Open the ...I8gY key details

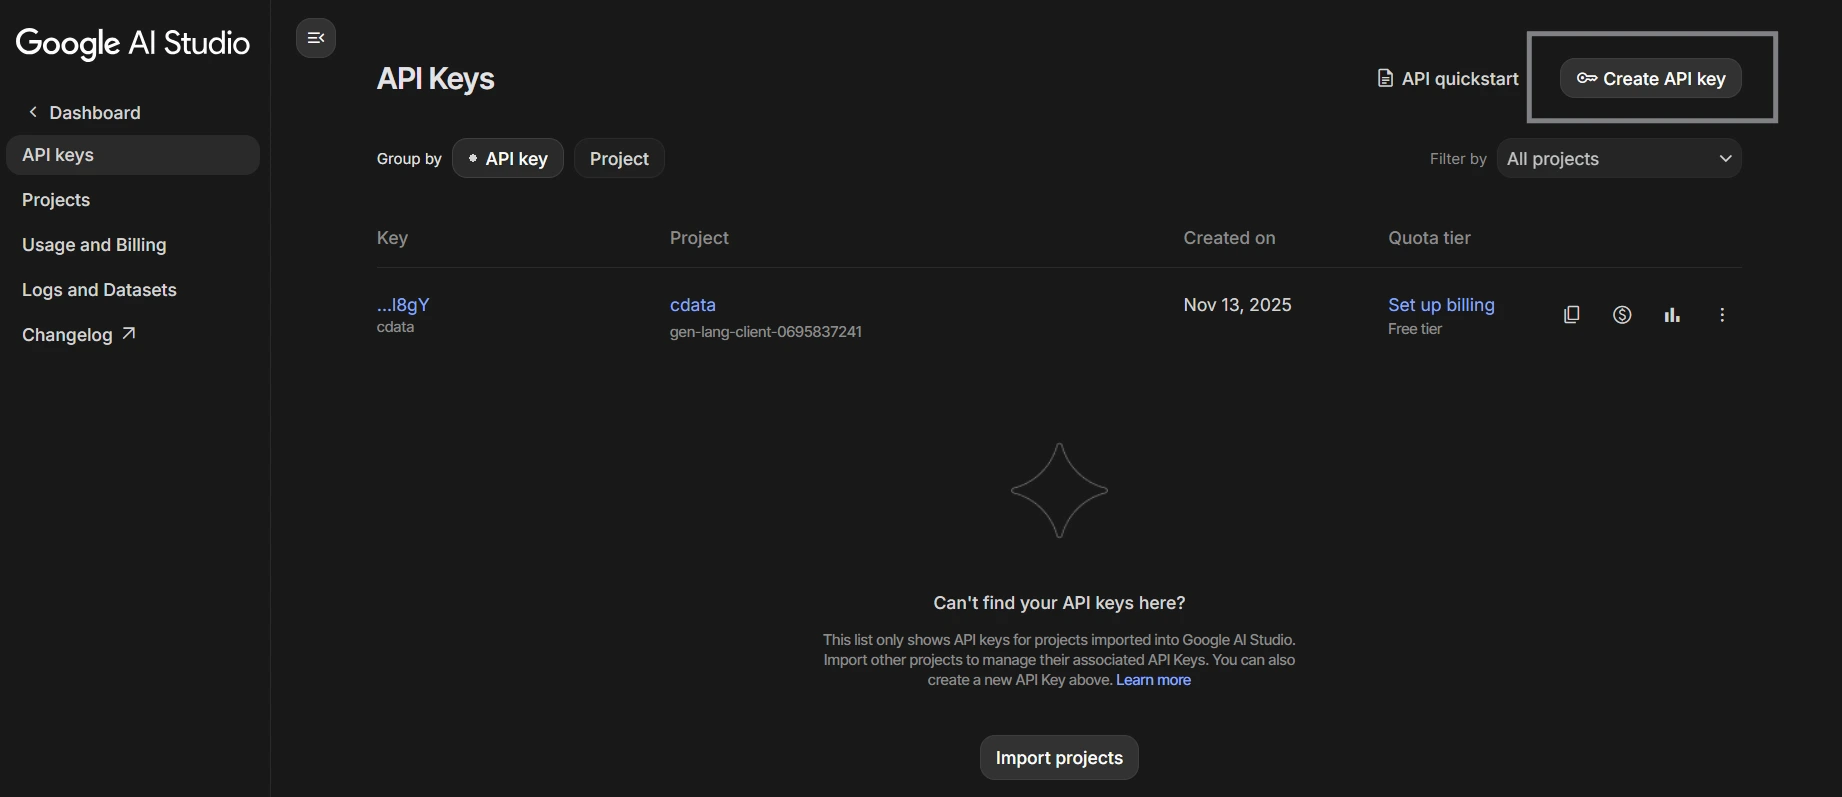pos(403,305)
